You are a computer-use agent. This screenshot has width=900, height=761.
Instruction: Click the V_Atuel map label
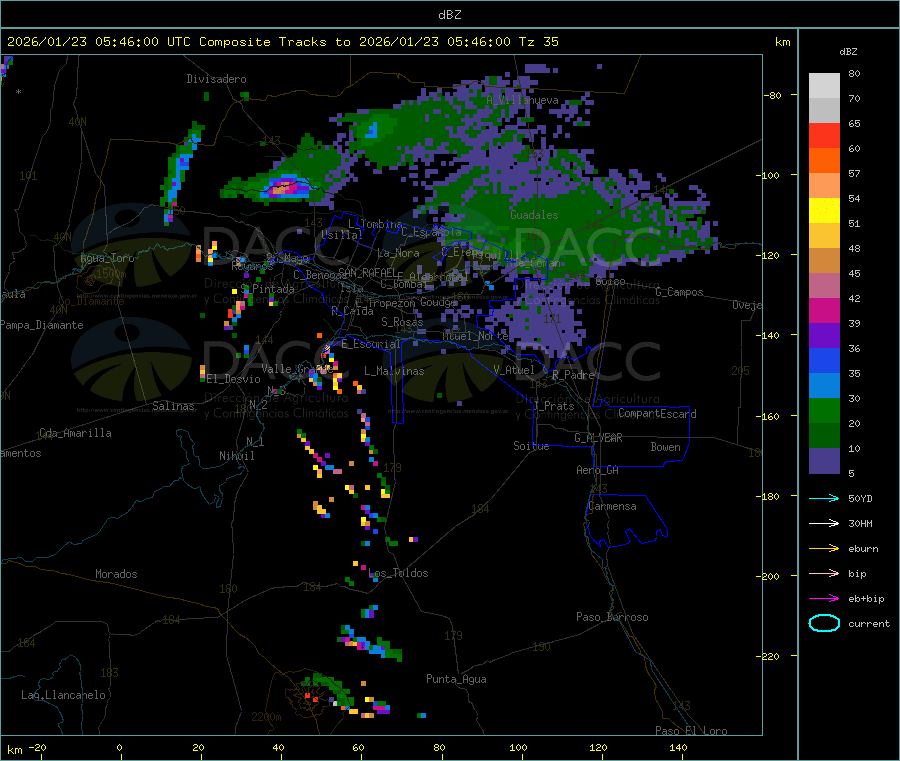coord(514,370)
